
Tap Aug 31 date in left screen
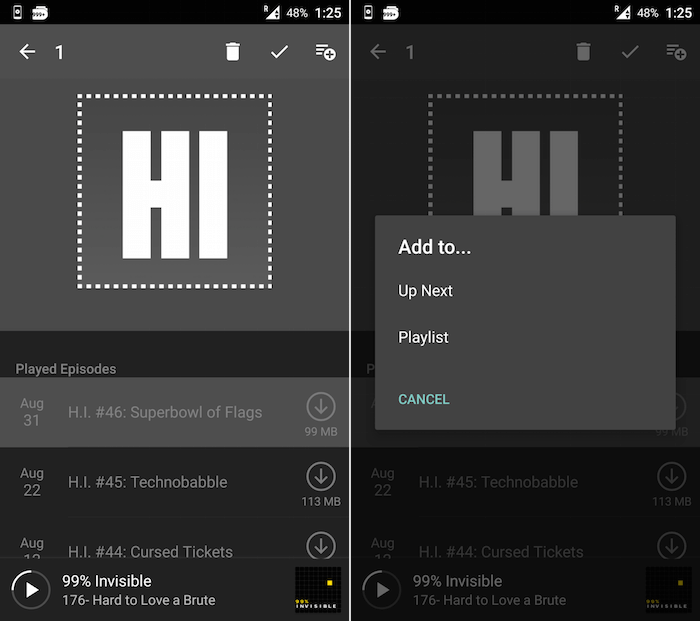tap(32, 412)
